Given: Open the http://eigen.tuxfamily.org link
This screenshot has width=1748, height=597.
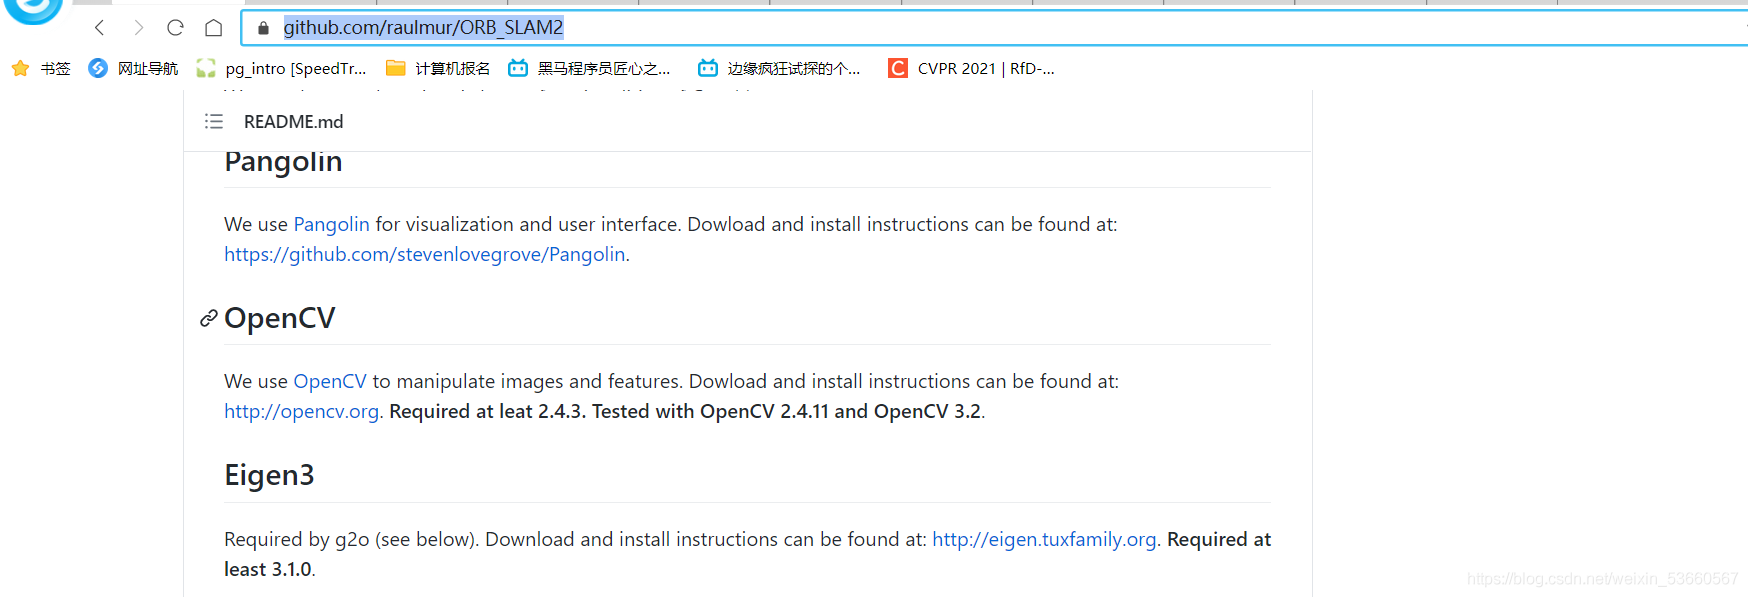Looking at the screenshot, I should (x=1044, y=539).
